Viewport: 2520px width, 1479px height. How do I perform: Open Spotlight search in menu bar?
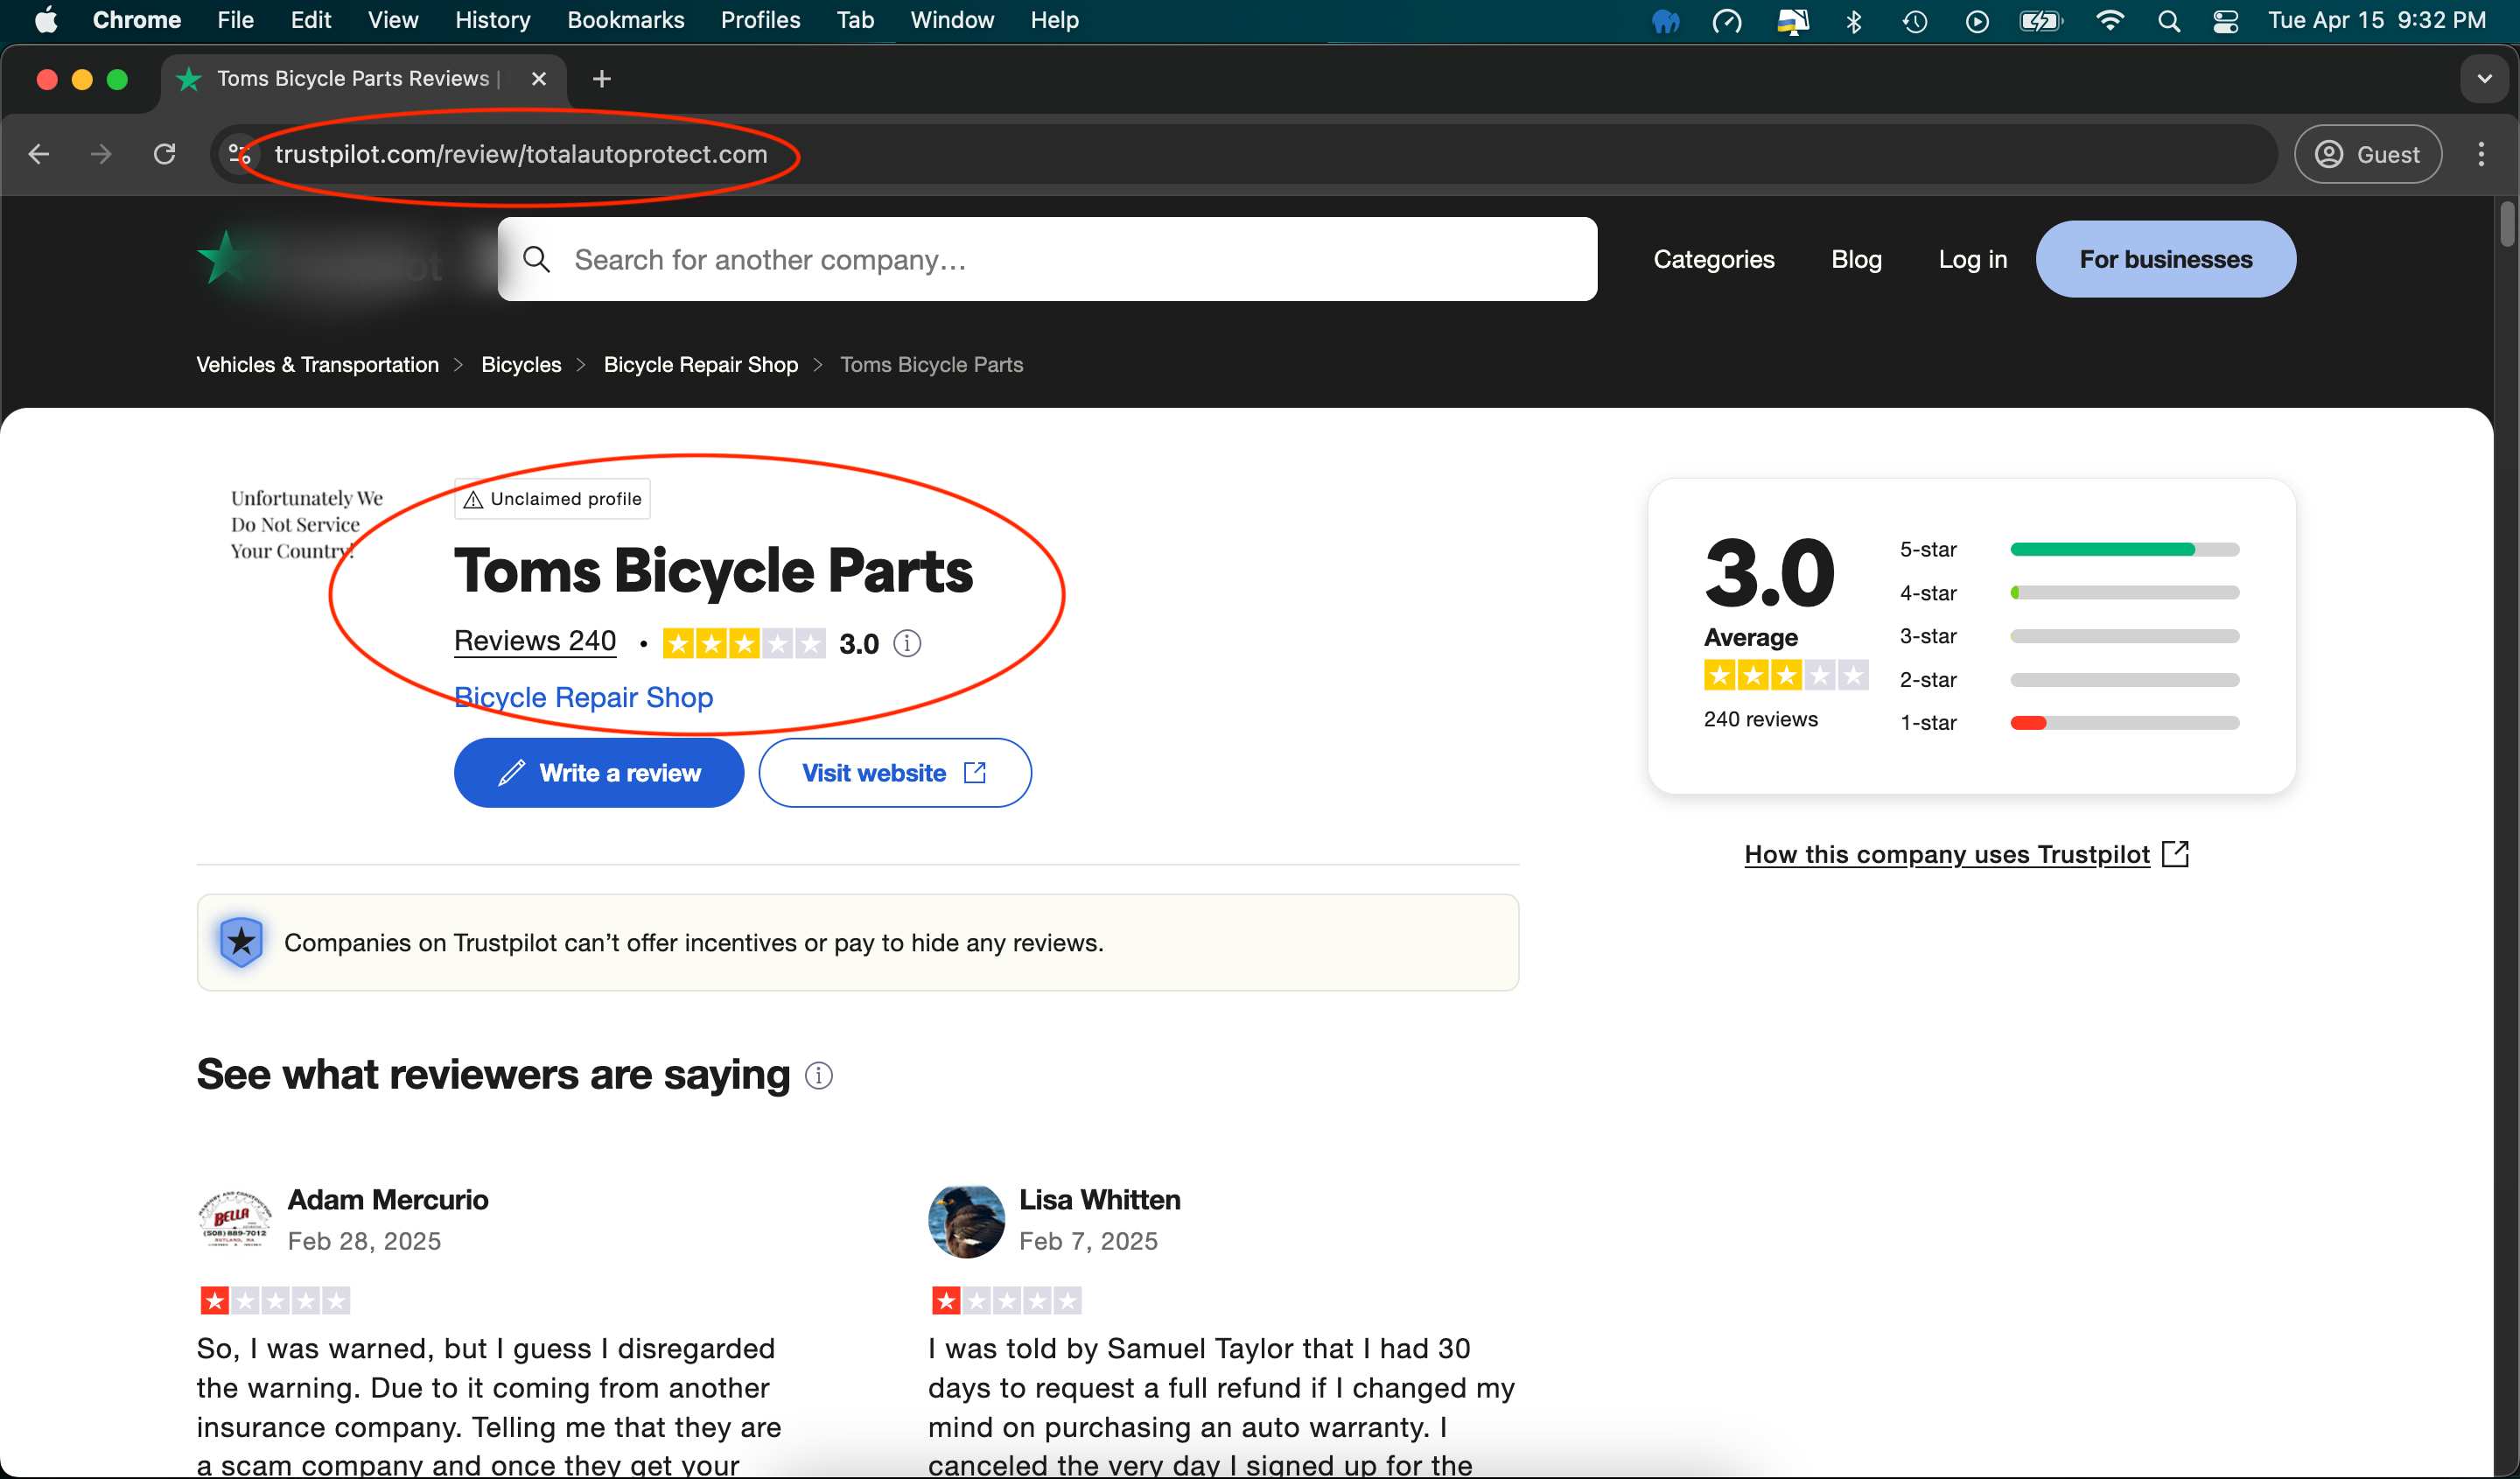[2168, 21]
